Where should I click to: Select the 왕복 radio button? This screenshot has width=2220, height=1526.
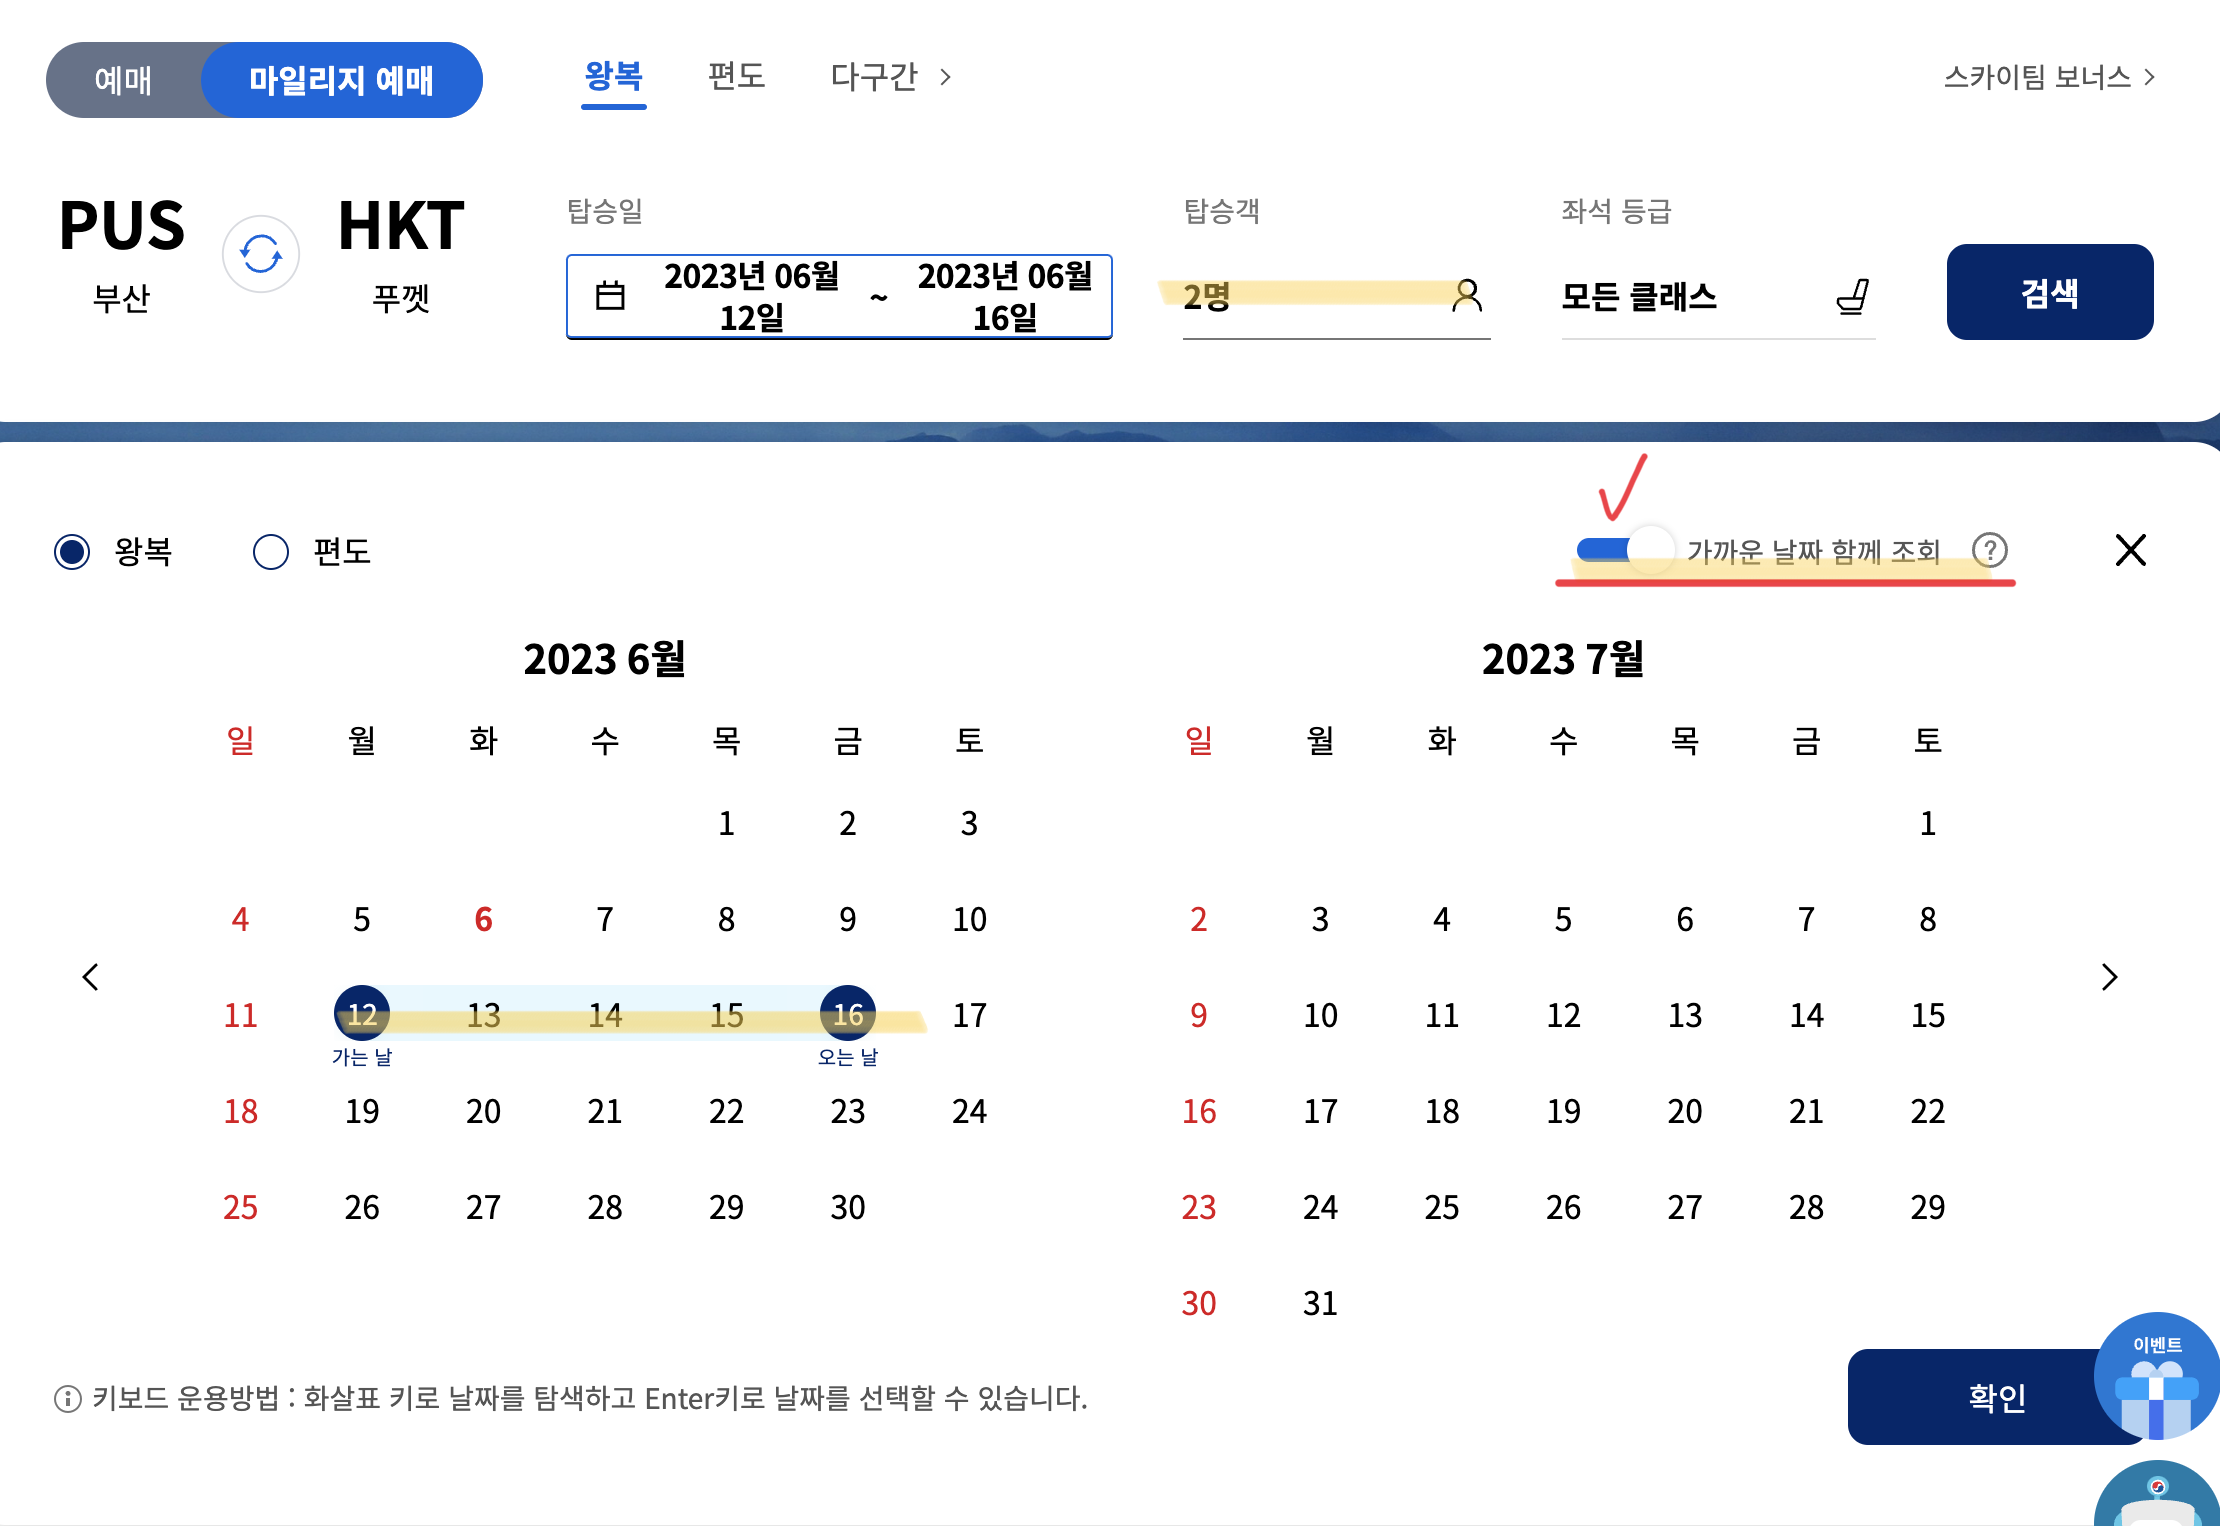72,551
